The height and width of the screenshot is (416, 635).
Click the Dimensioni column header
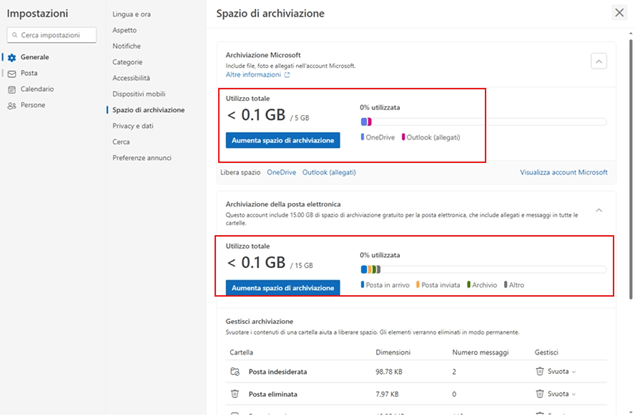click(393, 352)
